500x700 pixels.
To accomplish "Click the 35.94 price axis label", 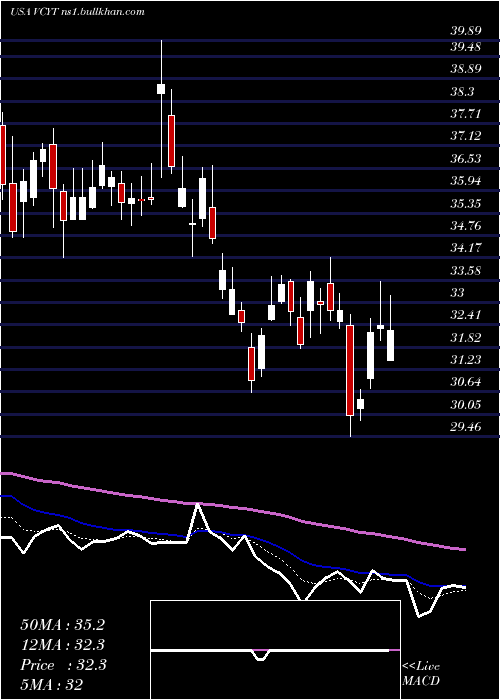I will pos(465,181).
